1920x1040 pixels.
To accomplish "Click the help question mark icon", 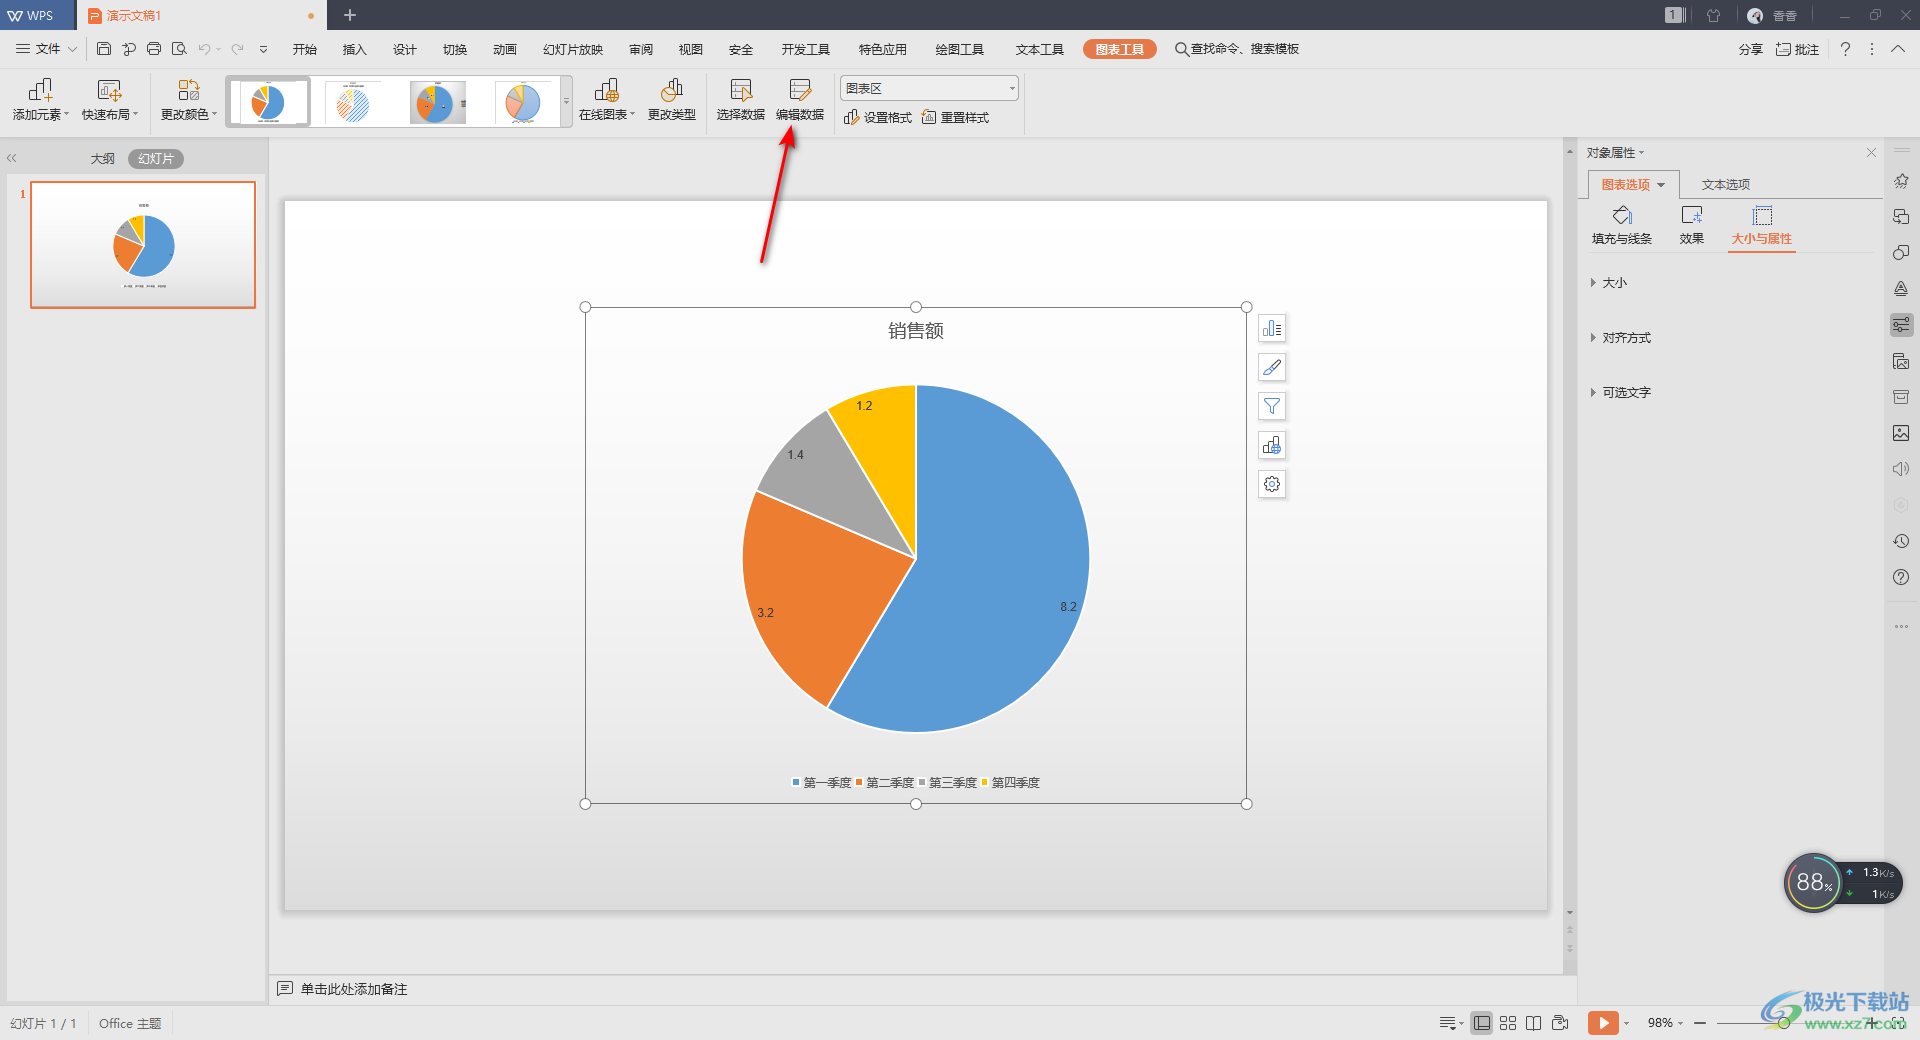I will [1845, 48].
